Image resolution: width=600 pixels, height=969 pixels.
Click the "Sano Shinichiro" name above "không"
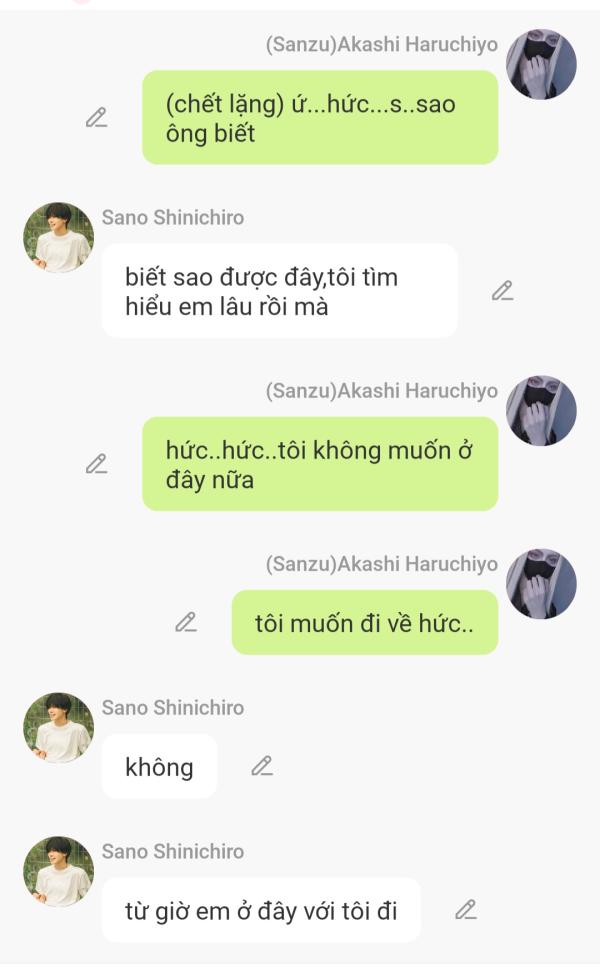coord(172,708)
